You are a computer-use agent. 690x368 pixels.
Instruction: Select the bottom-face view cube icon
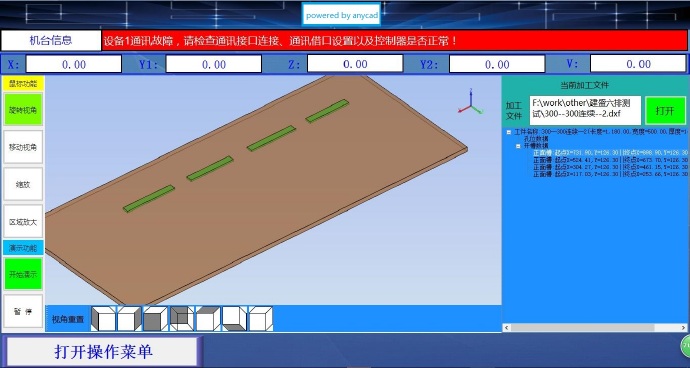point(234,319)
